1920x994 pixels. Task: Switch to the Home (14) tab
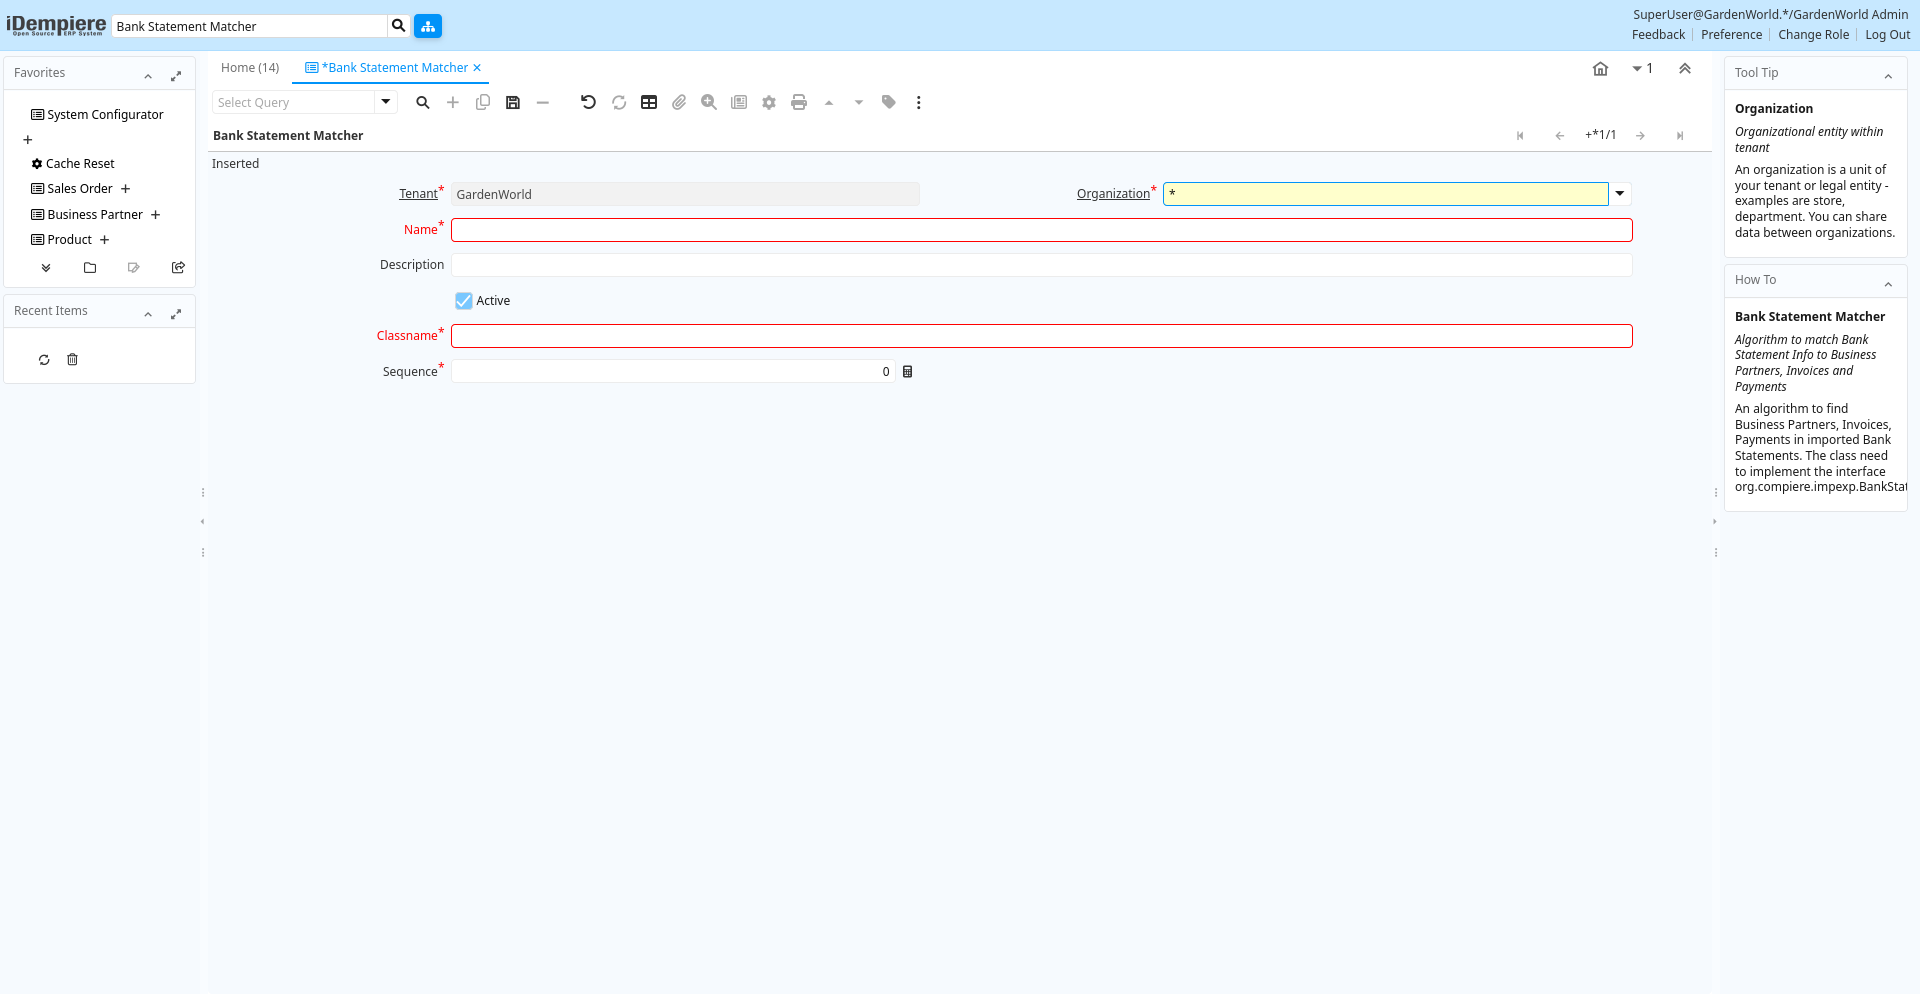point(250,68)
